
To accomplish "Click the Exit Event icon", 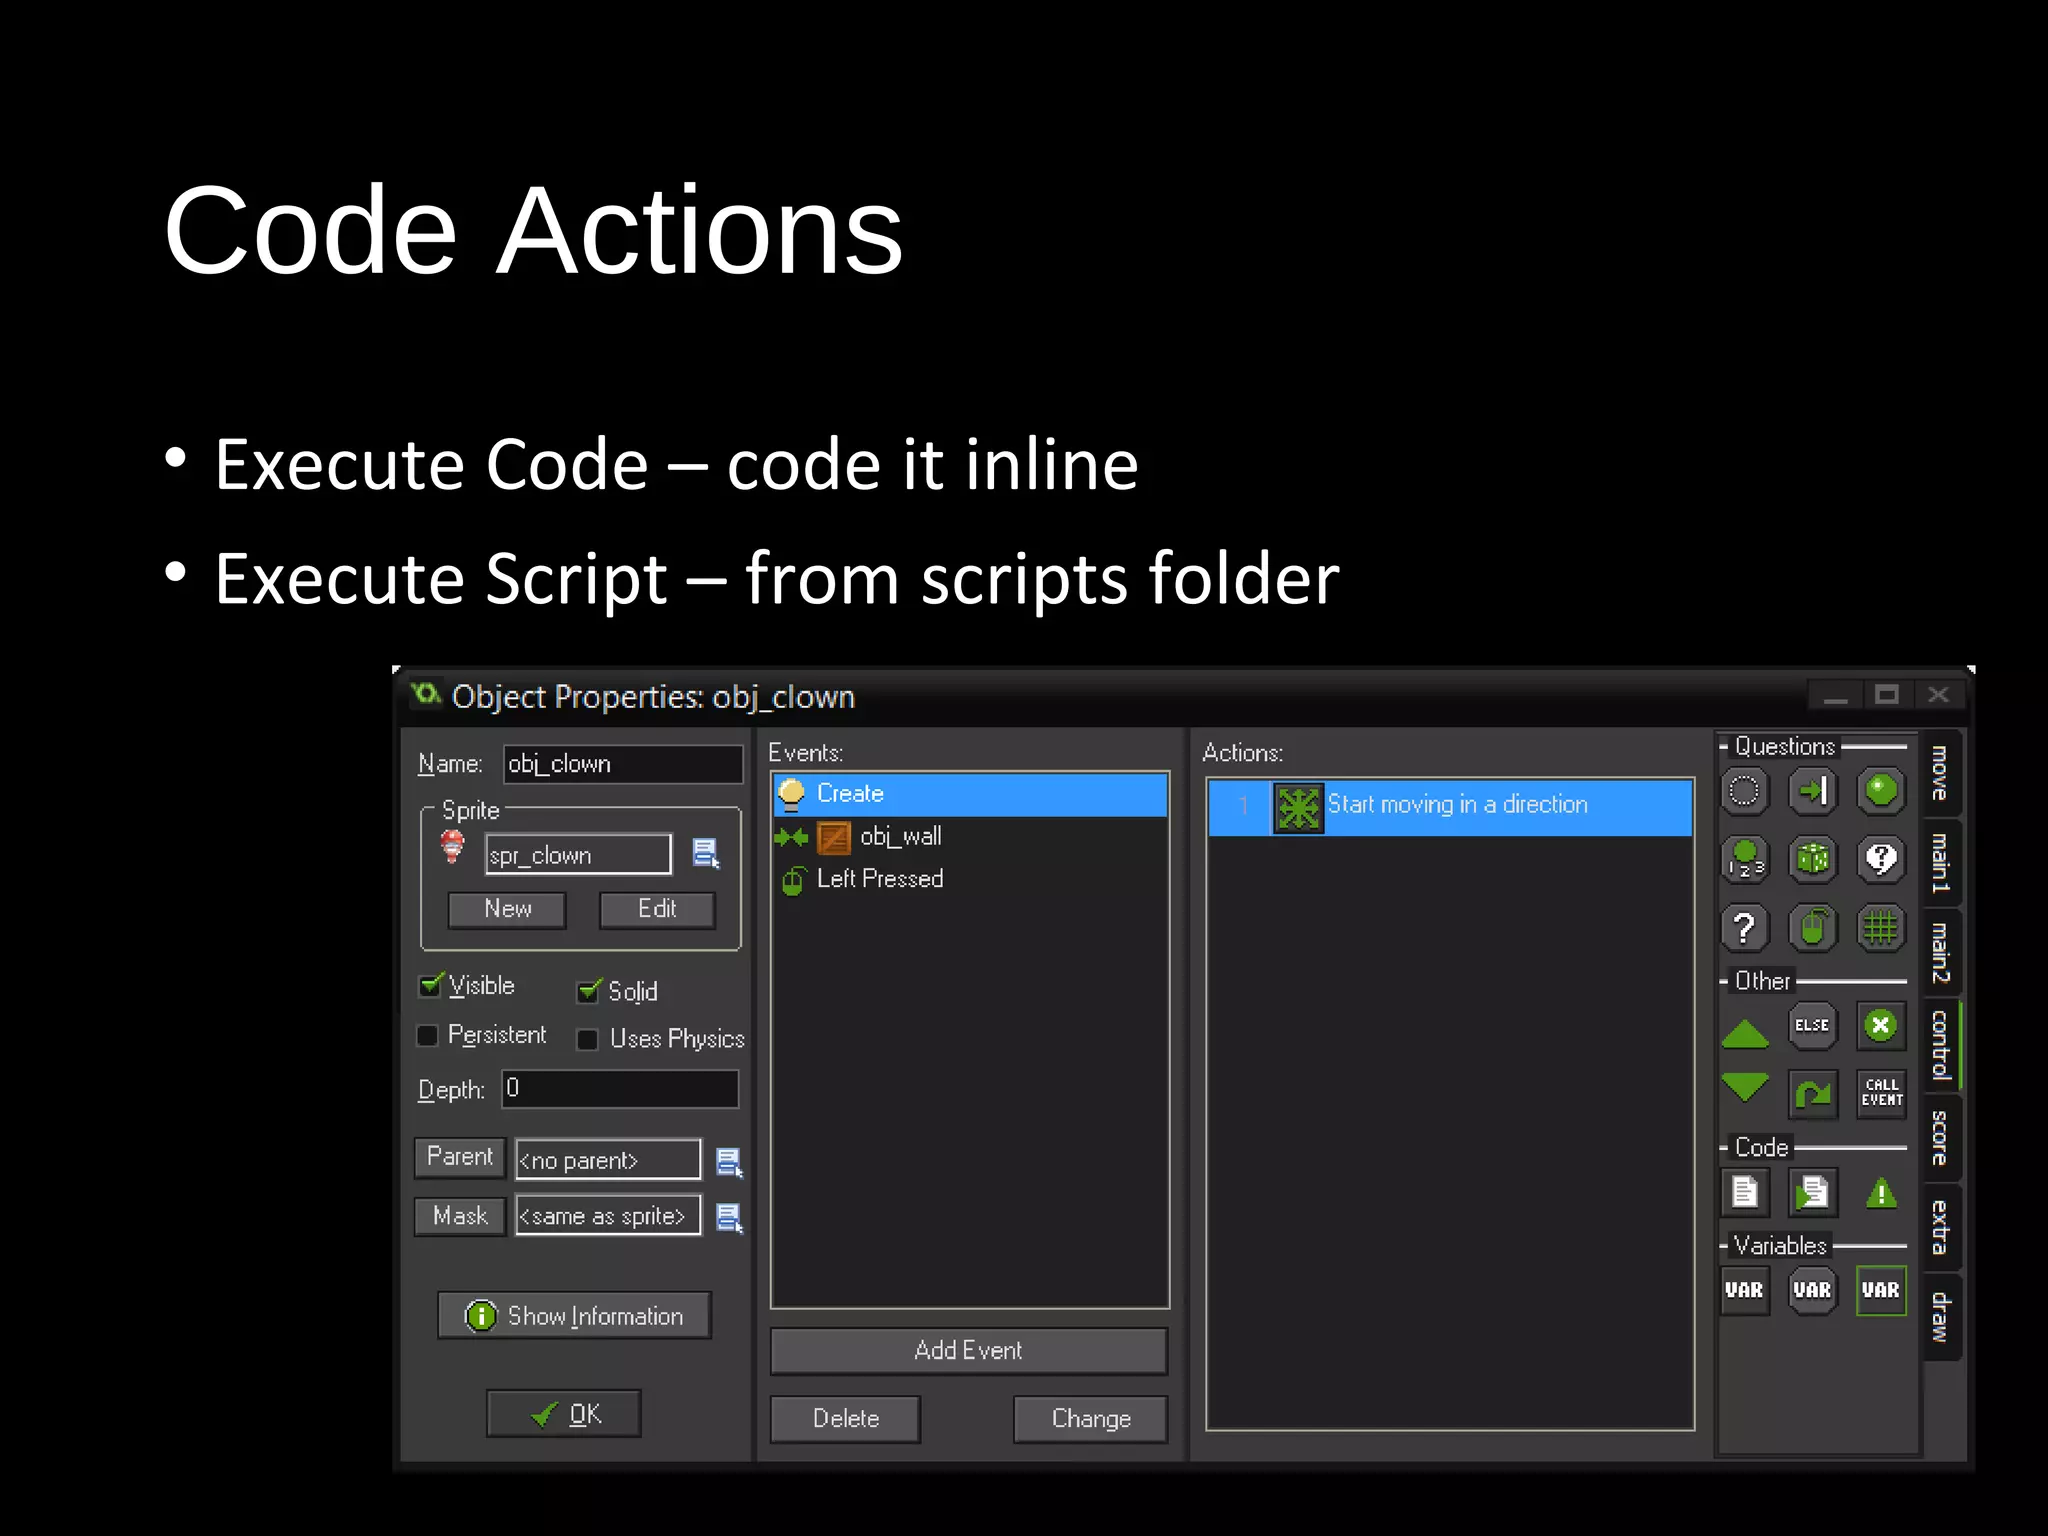I will [x=1881, y=1026].
